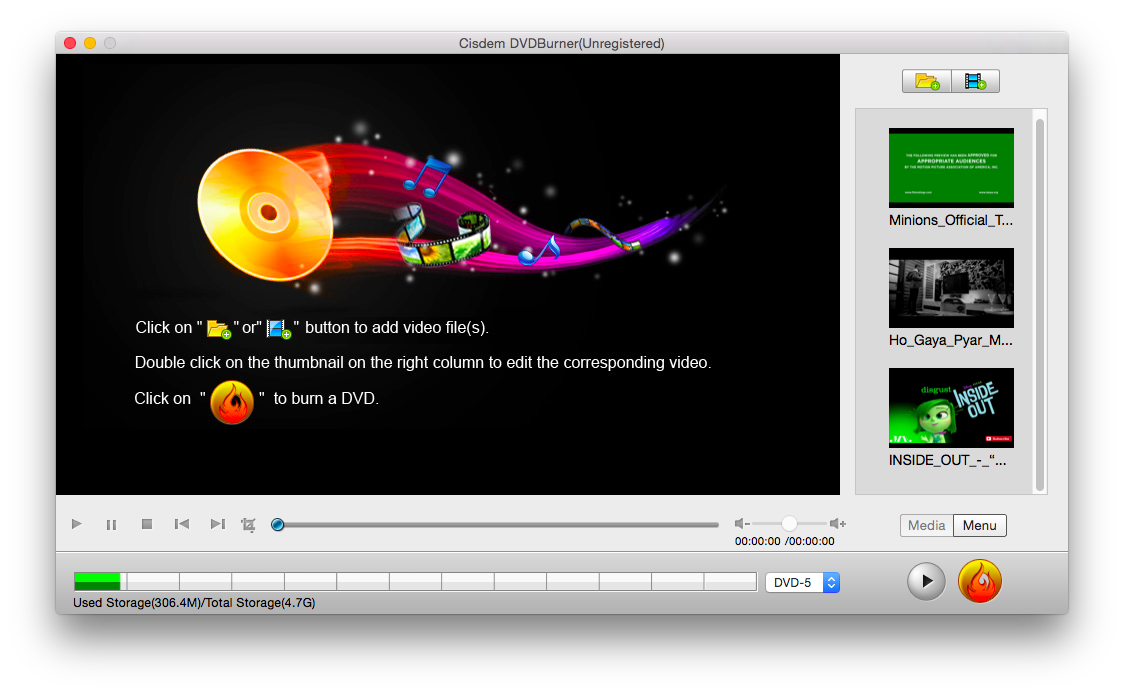Screen dimensions: 1124x694
Task: Switch to the Media tab
Action: (927, 526)
